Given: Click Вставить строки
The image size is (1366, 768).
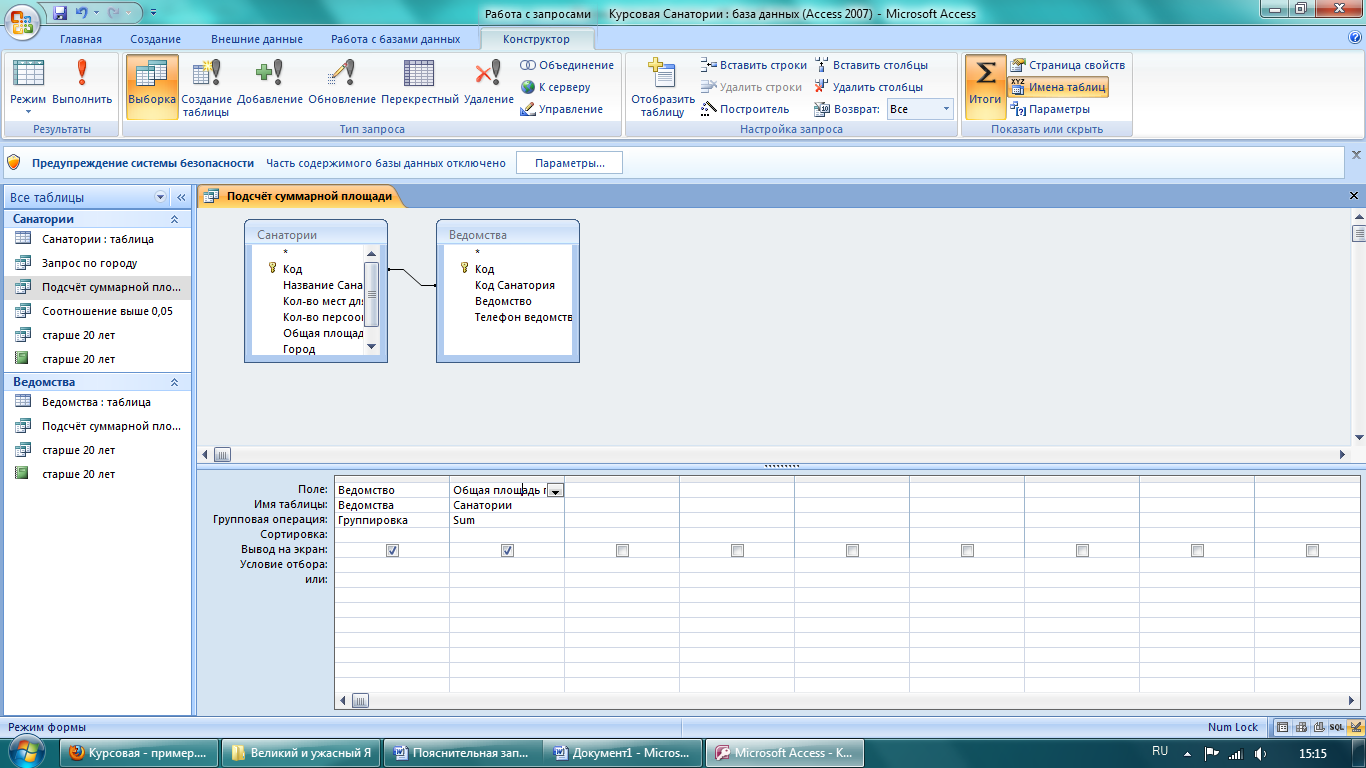Looking at the screenshot, I should pos(753,65).
